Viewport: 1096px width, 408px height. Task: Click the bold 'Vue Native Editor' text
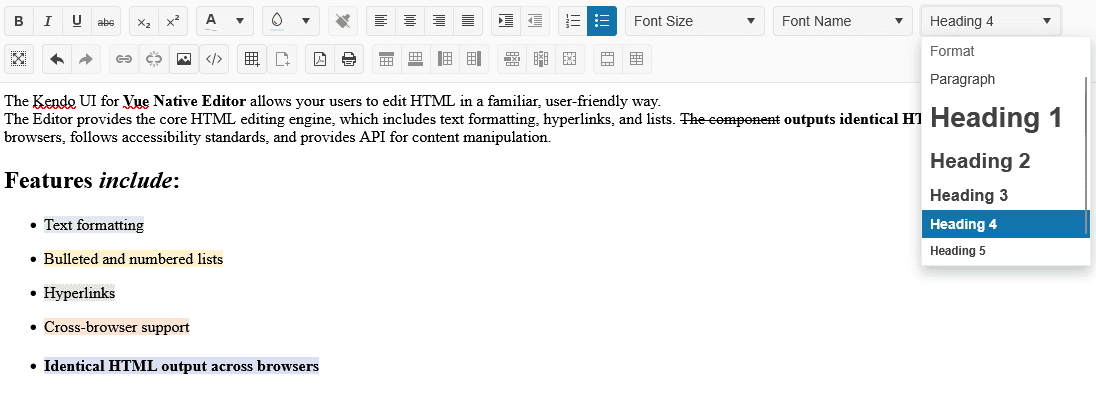tap(185, 101)
